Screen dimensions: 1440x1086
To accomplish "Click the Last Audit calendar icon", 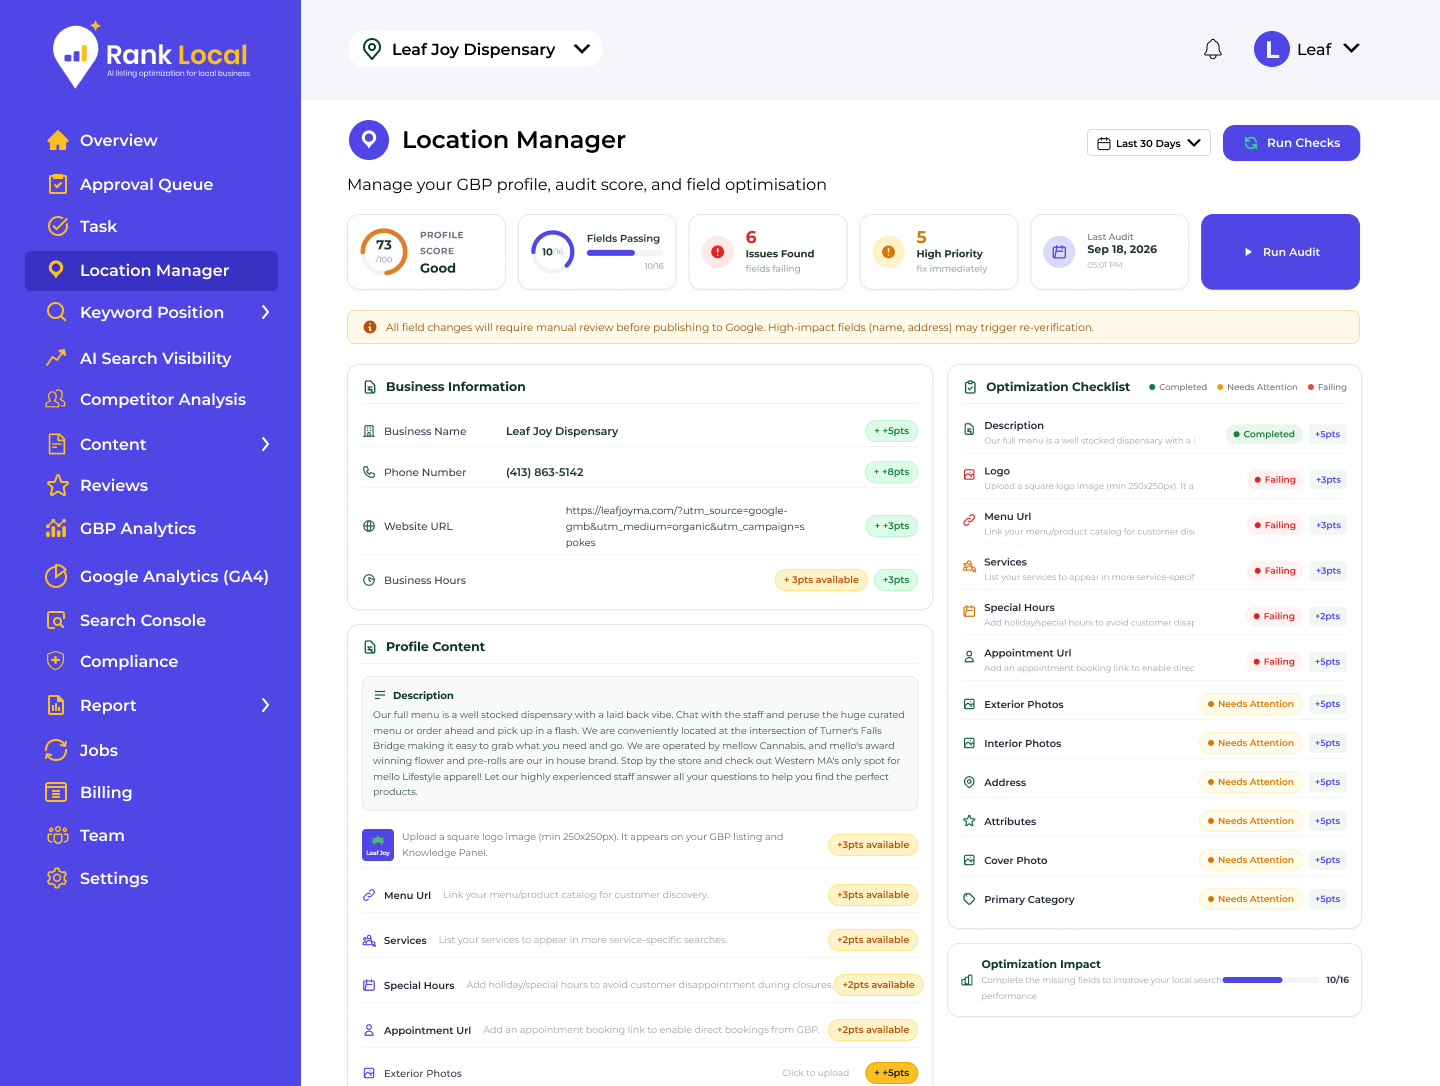I will point(1059,252).
